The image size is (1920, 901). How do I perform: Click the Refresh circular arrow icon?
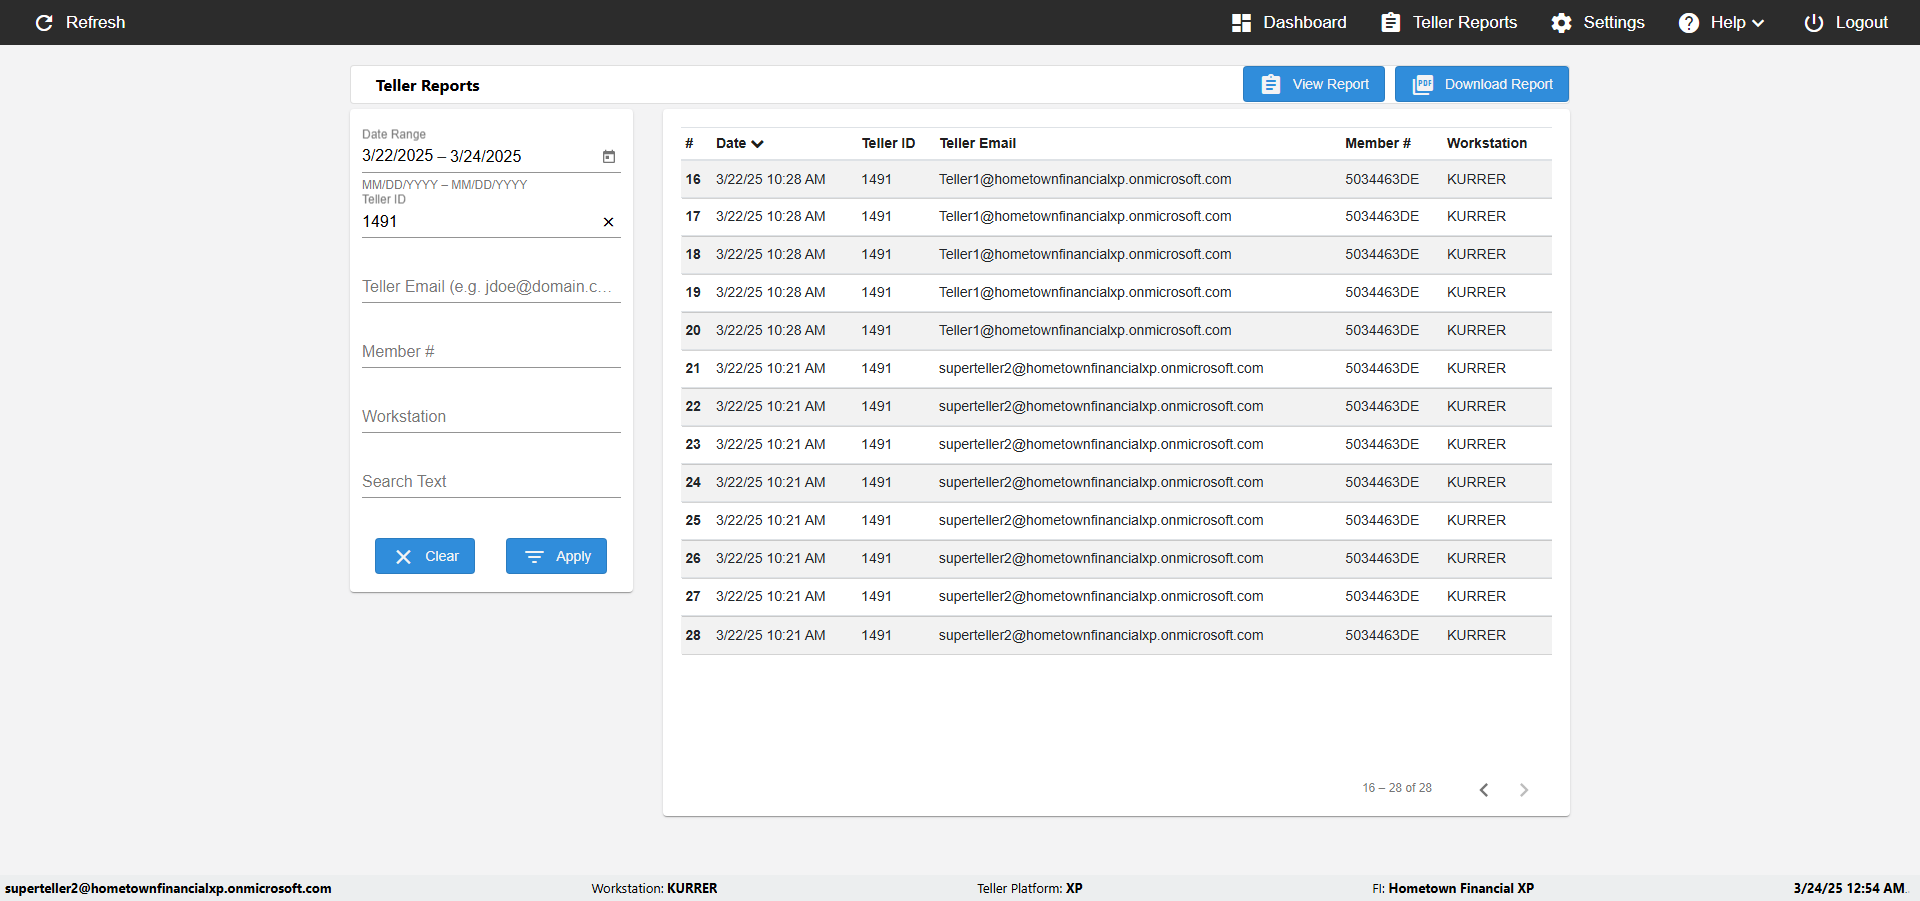coord(44,23)
